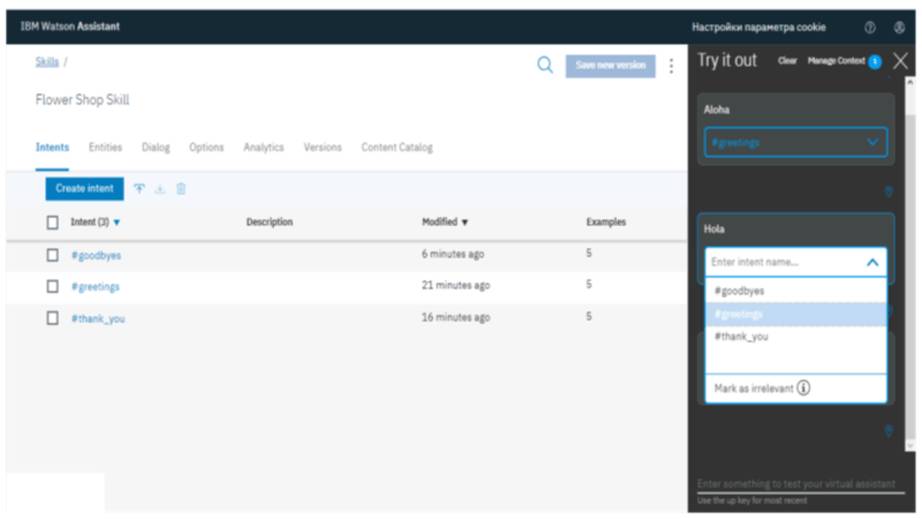Sort by the Modified column arrow
The height and width of the screenshot is (519, 922).
[x=464, y=222]
